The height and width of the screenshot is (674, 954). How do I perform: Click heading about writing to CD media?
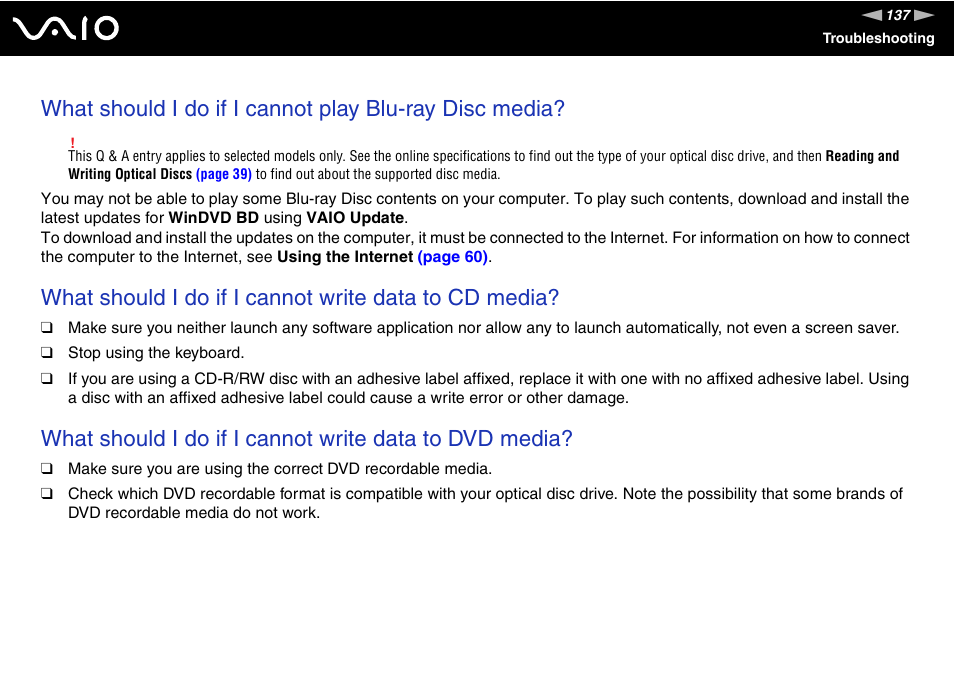(x=299, y=297)
